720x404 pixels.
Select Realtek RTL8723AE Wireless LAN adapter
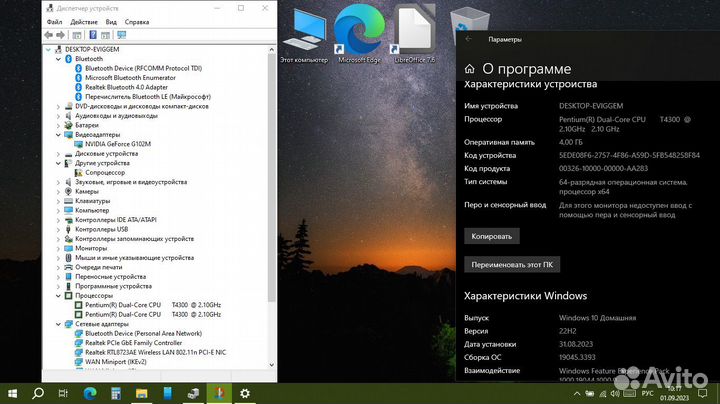coord(155,353)
